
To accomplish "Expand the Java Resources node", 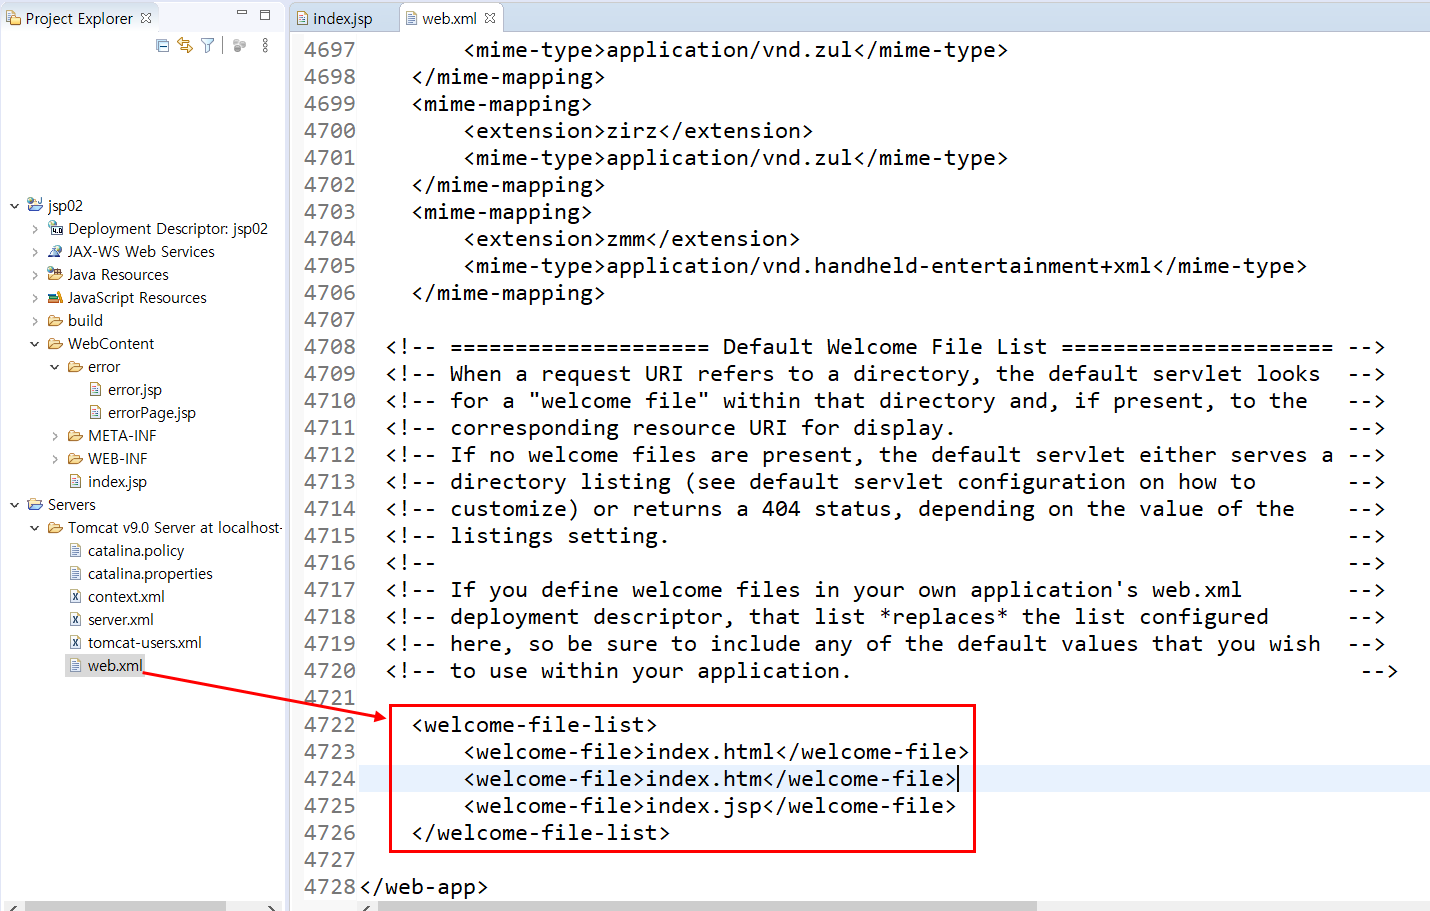I will point(35,275).
